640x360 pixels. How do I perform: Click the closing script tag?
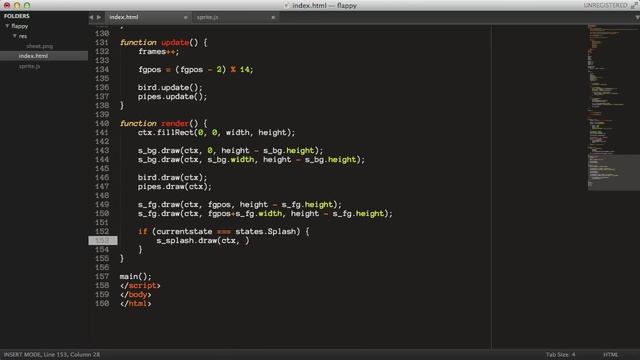pos(140,285)
